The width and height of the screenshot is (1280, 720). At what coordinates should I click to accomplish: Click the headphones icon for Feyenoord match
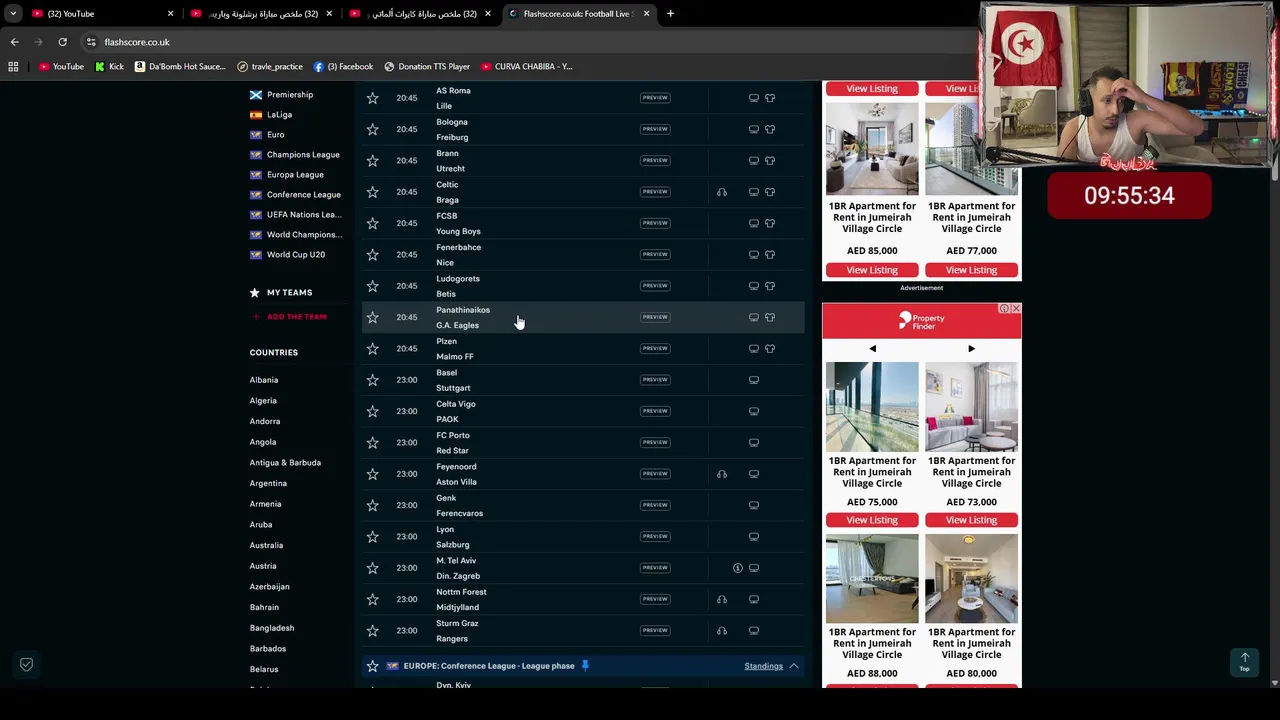point(722,474)
